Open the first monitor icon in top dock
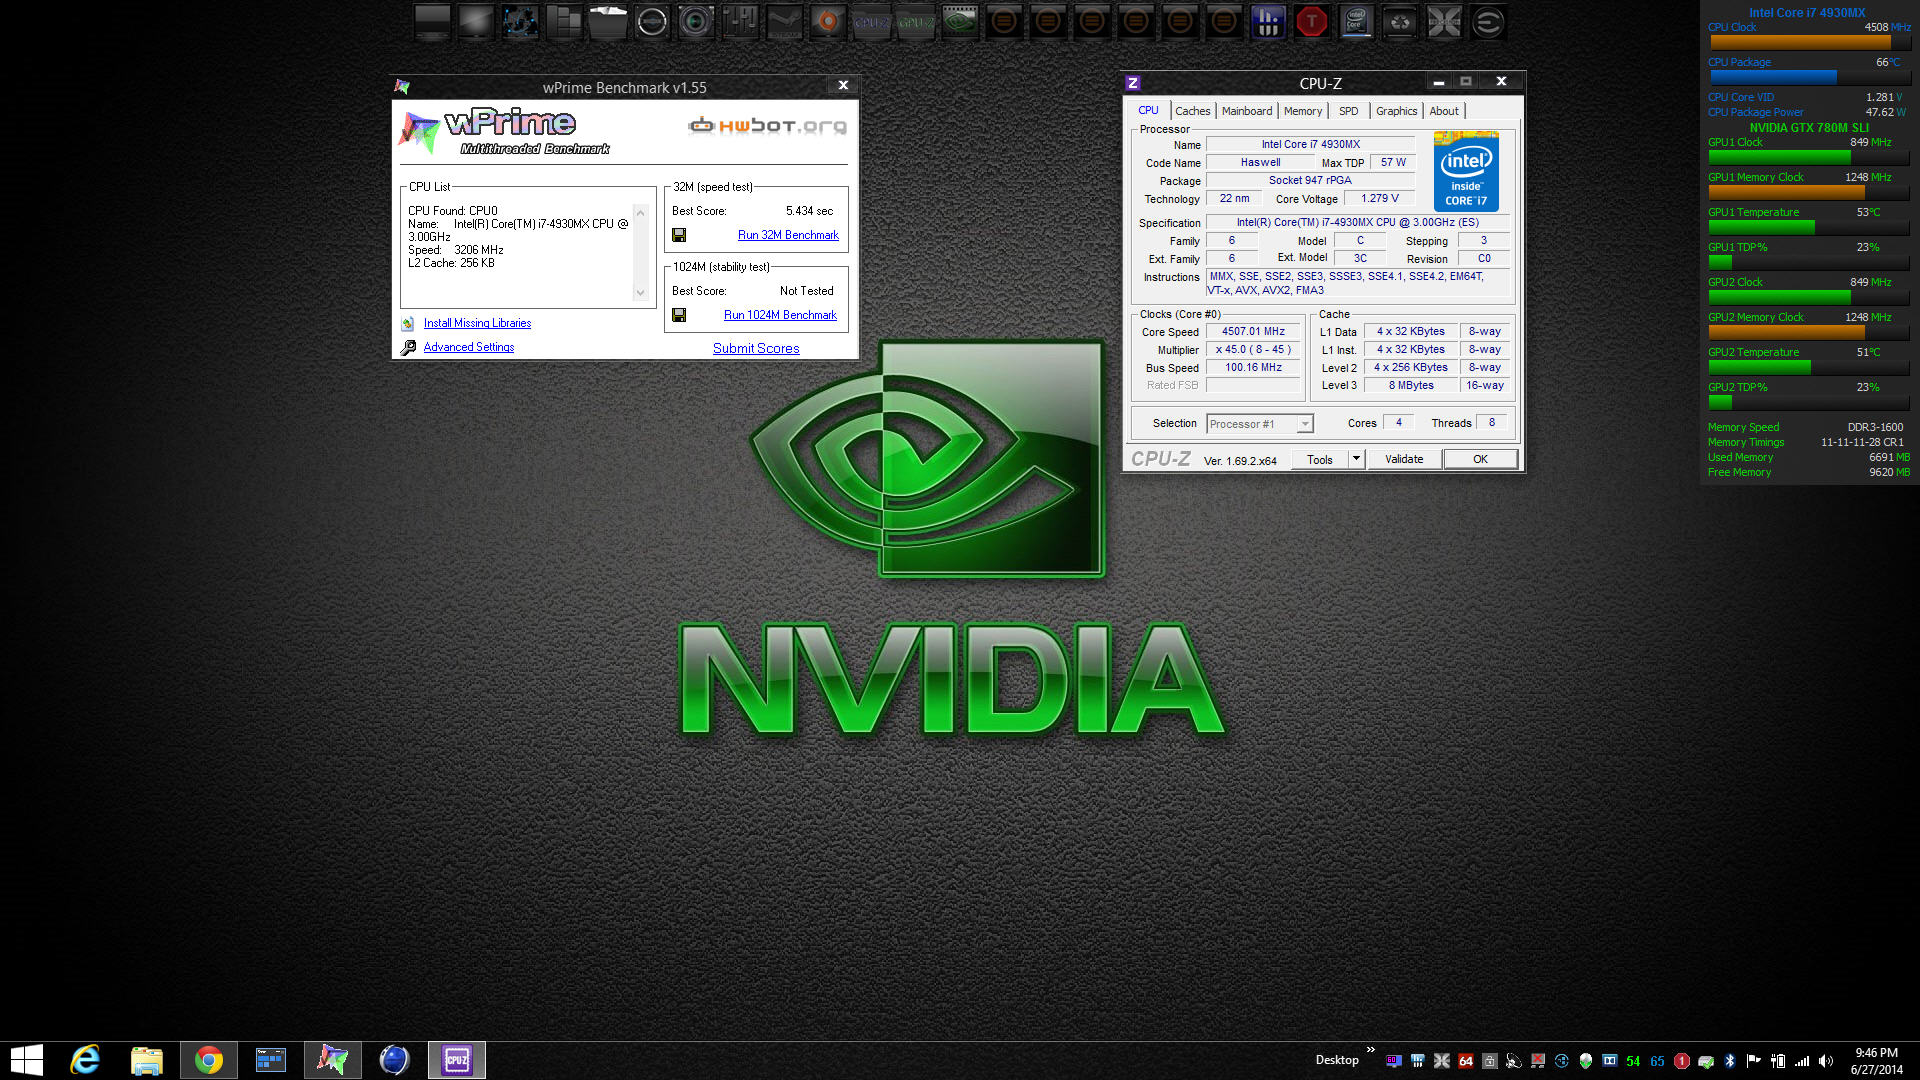 tap(432, 22)
